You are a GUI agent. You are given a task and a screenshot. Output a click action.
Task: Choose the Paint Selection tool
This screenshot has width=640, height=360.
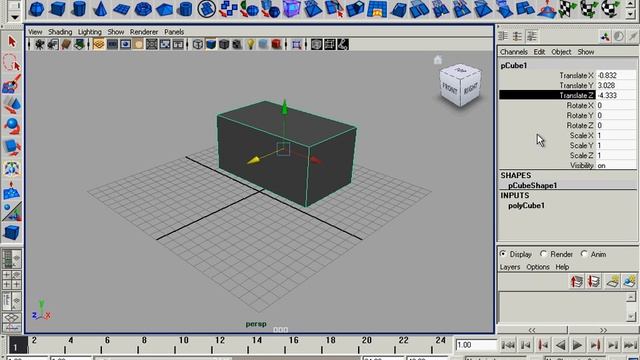pos(11,84)
